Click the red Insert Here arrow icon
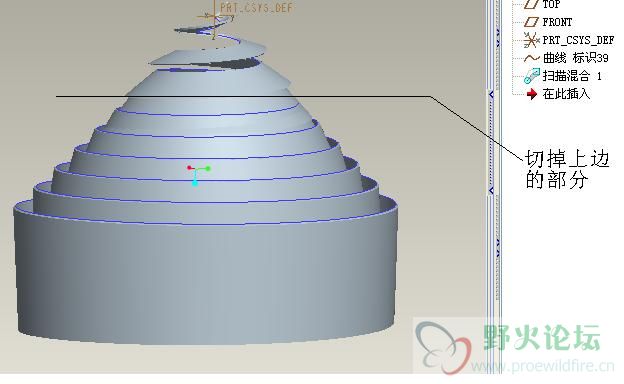Screen dimensions: 624x384 [x=532, y=94]
